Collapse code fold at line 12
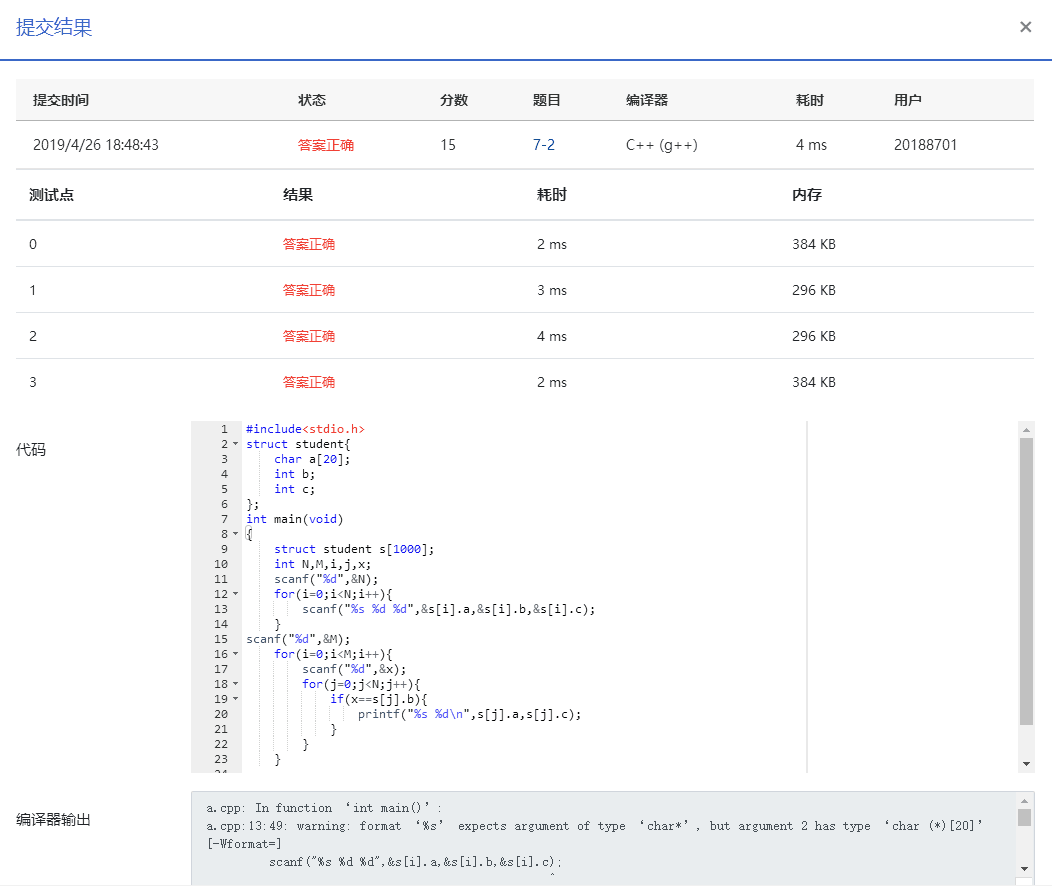1052x886 pixels. [235, 594]
